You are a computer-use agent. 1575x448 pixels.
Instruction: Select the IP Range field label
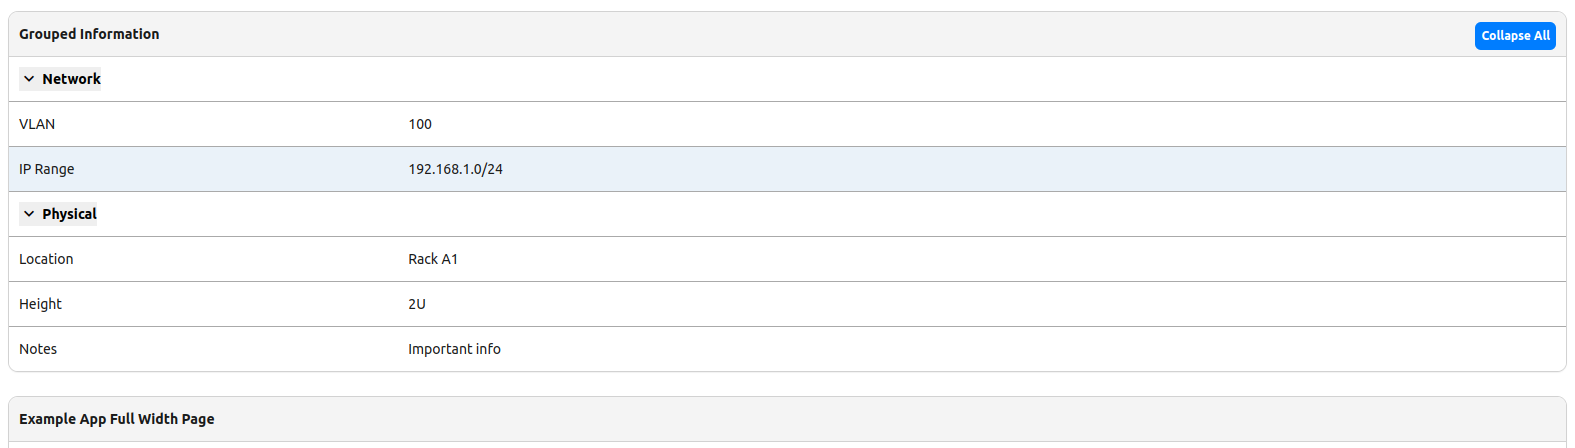pyautogui.click(x=46, y=169)
